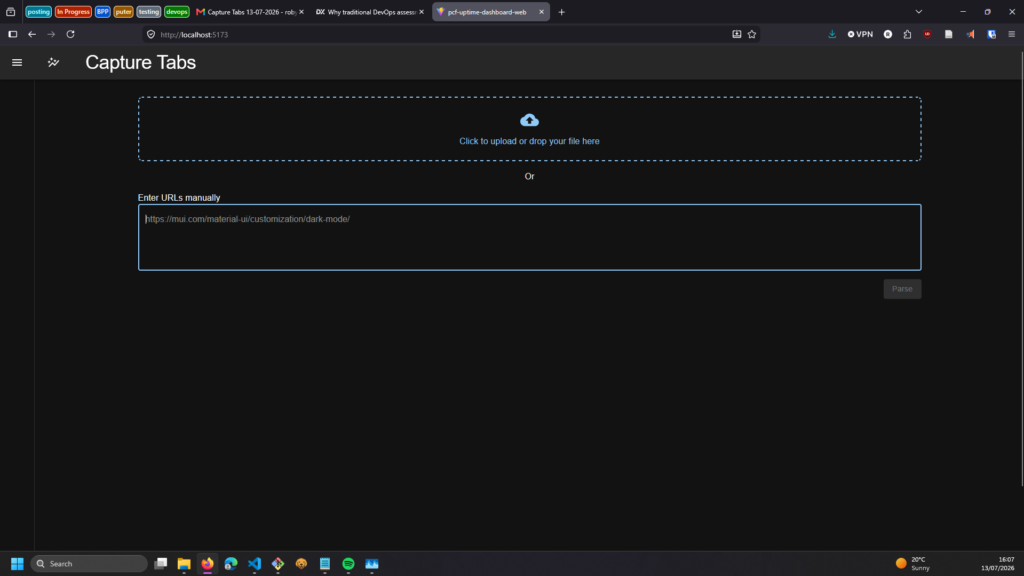Viewport: 1024px width, 576px height.
Task: Open the hamburger navigation menu
Action: coord(17,63)
